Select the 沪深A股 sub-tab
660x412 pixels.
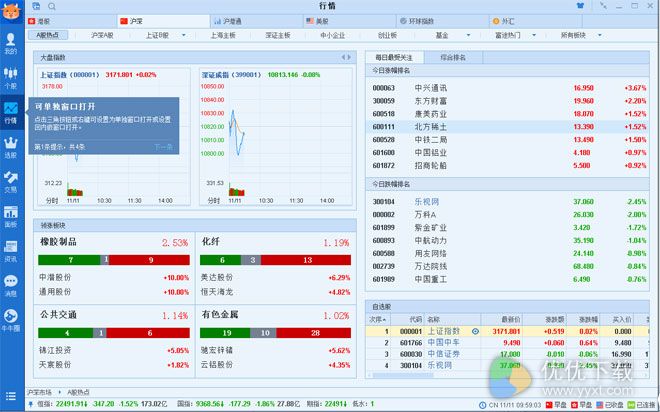pyautogui.click(x=102, y=35)
